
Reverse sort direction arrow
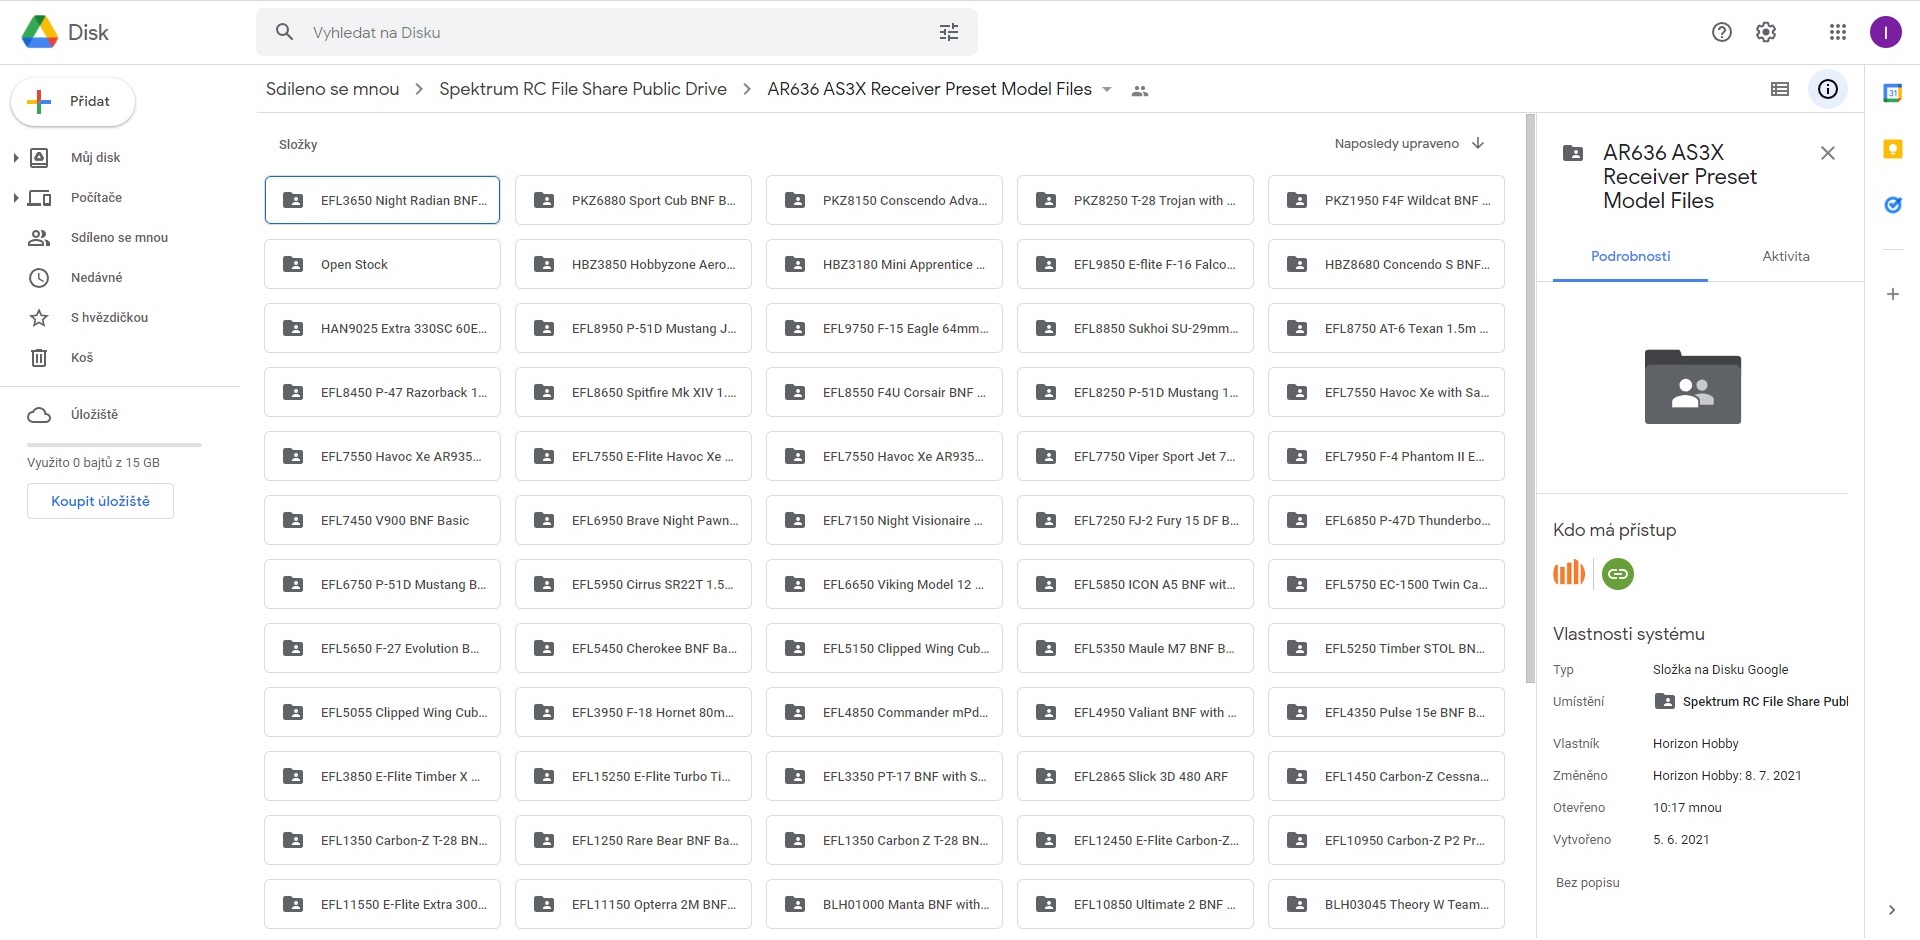pos(1478,144)
